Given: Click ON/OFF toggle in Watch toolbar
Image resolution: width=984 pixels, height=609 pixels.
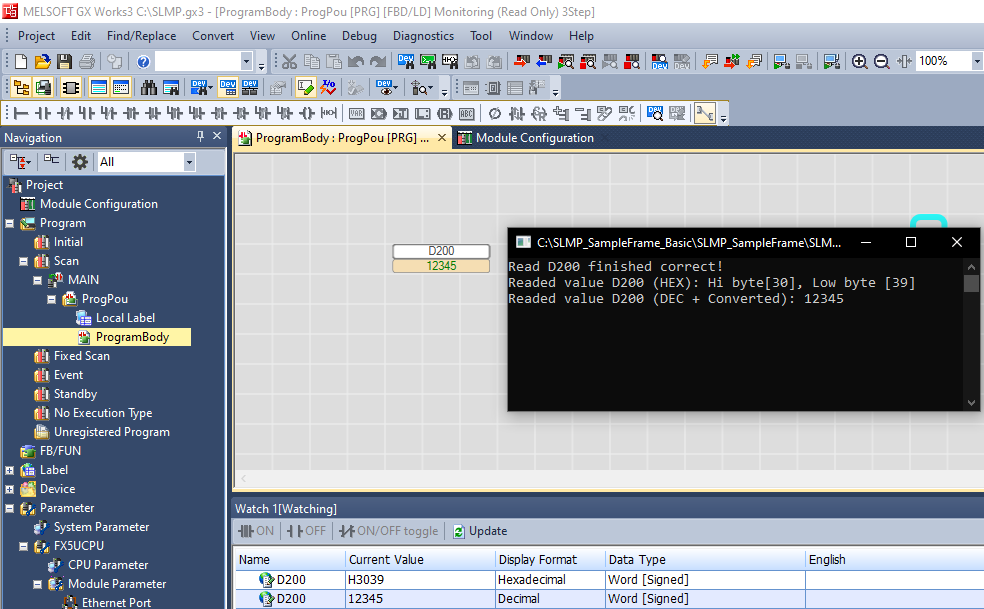Looking at the screenshot, I should click(389, 531).
